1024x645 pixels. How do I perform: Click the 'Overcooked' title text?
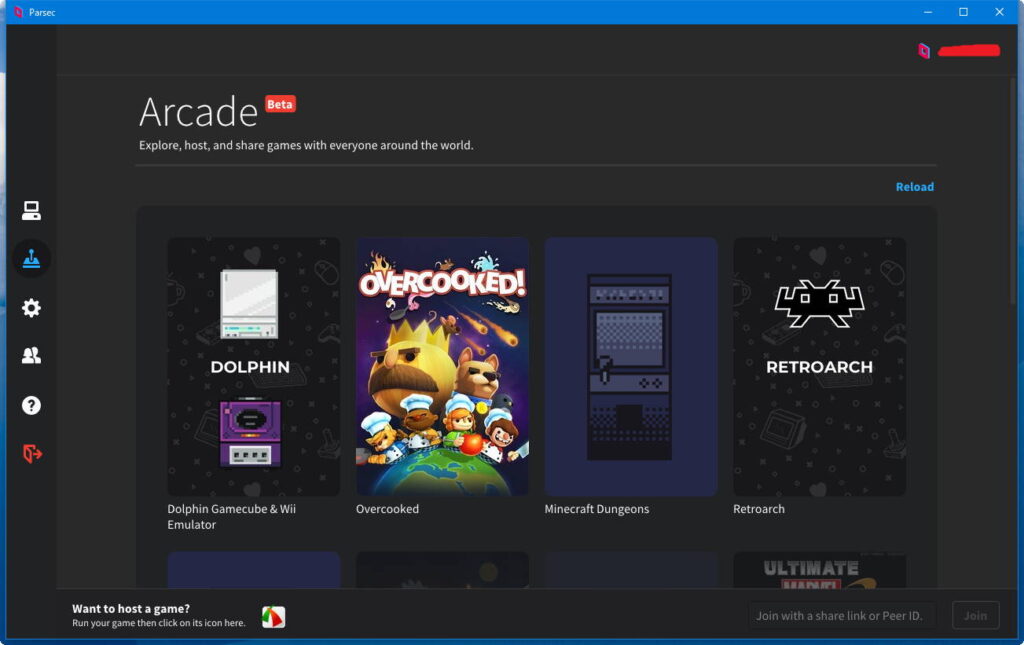click(x=387, y=509)
